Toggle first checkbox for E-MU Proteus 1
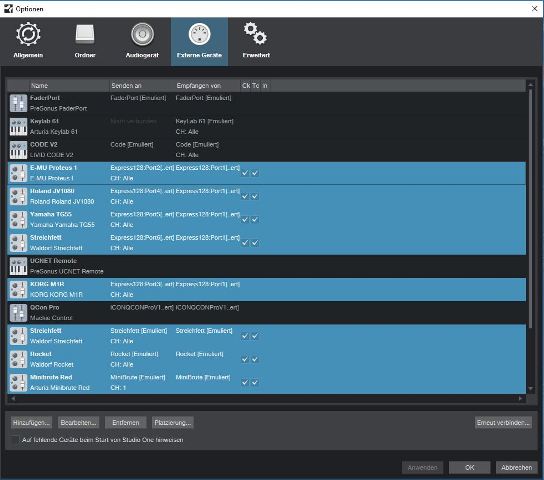 [245, 173]
